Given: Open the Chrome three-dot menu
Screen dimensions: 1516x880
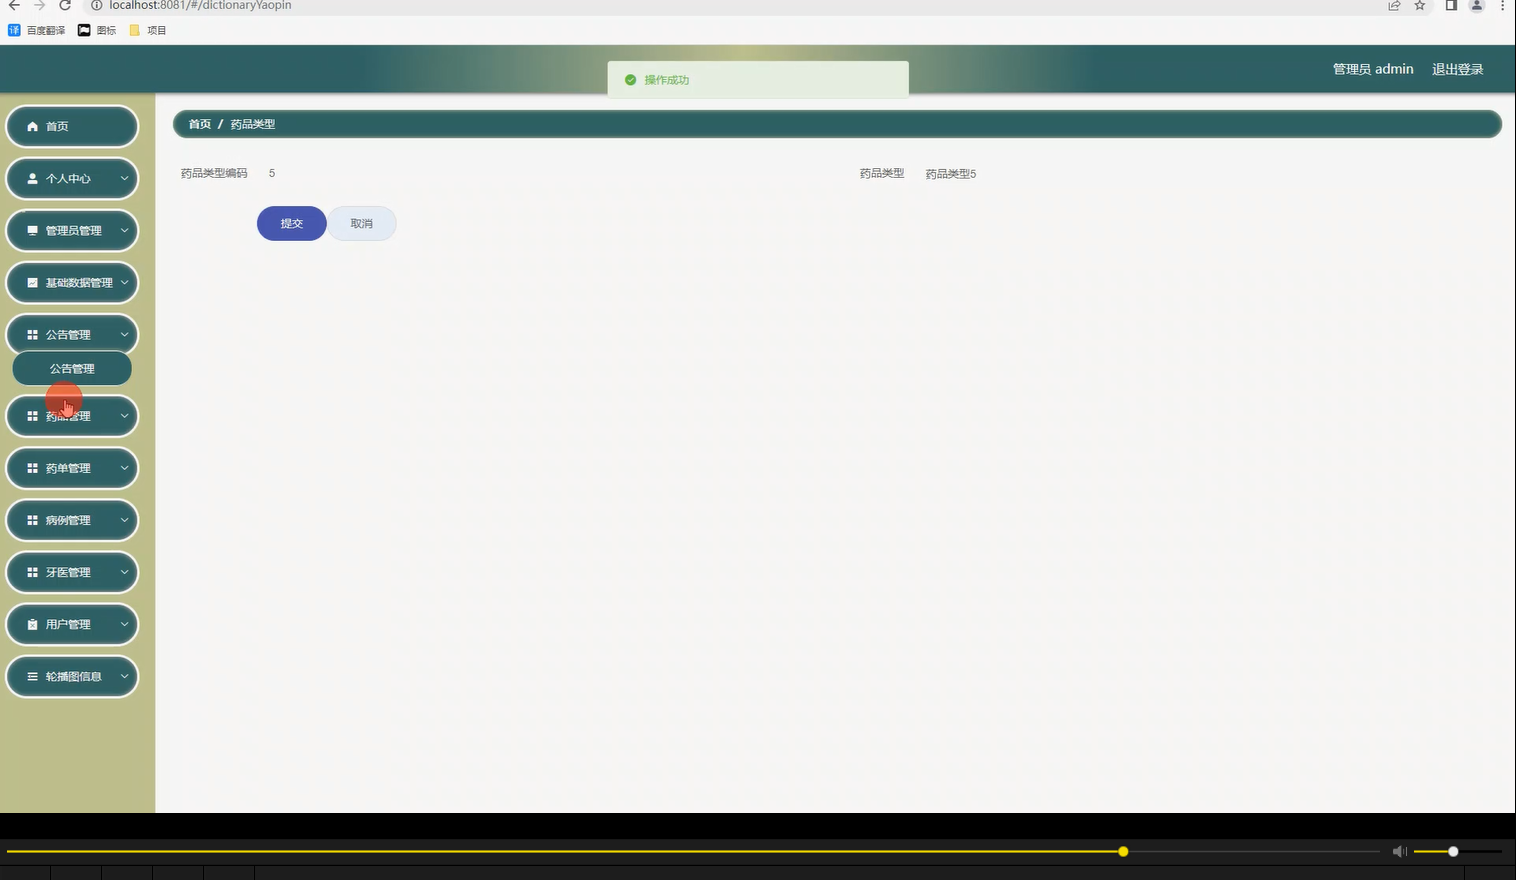Looking at the screenshot, I should [1502, 5].
